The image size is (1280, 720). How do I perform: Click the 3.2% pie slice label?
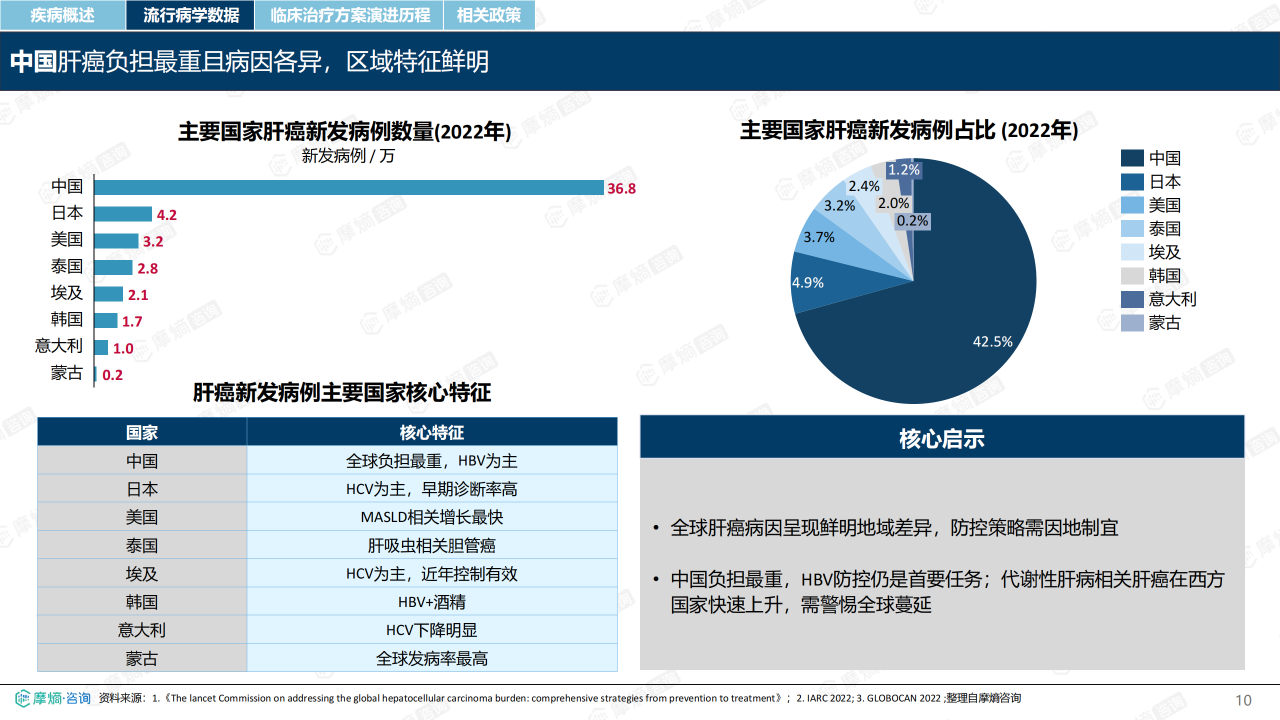coord(840,206)
